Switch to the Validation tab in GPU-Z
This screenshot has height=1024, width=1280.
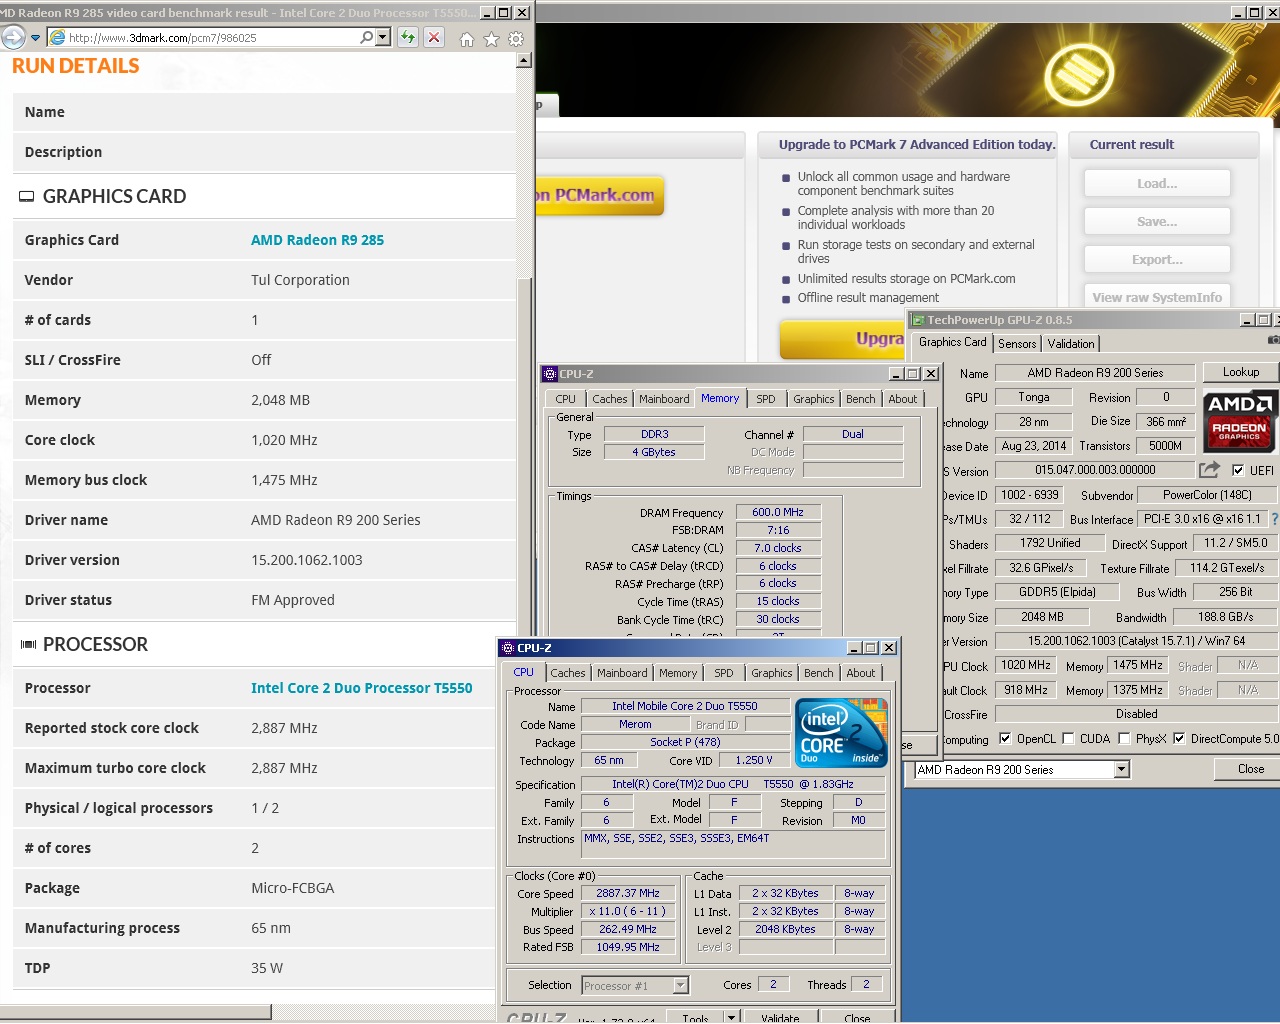pyautogui.click(x=1071, y=344)
